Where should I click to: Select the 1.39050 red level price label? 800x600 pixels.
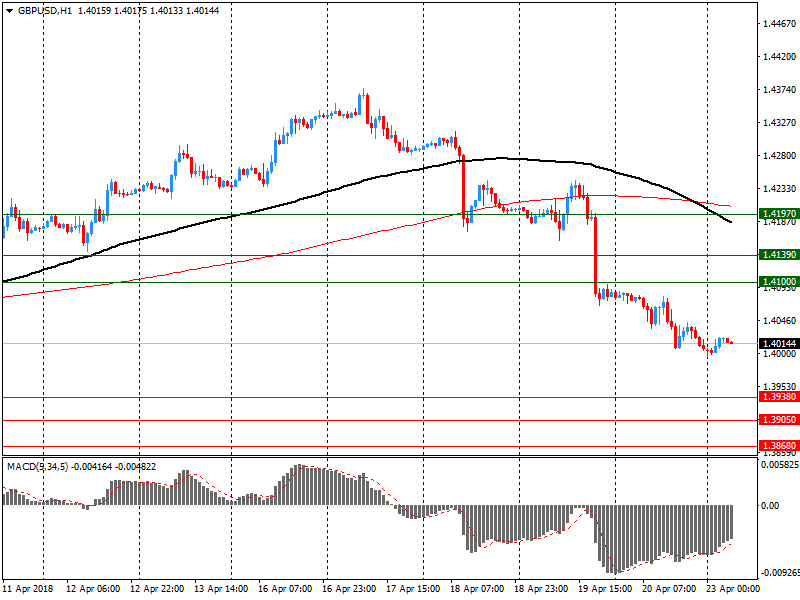(779, 420)
